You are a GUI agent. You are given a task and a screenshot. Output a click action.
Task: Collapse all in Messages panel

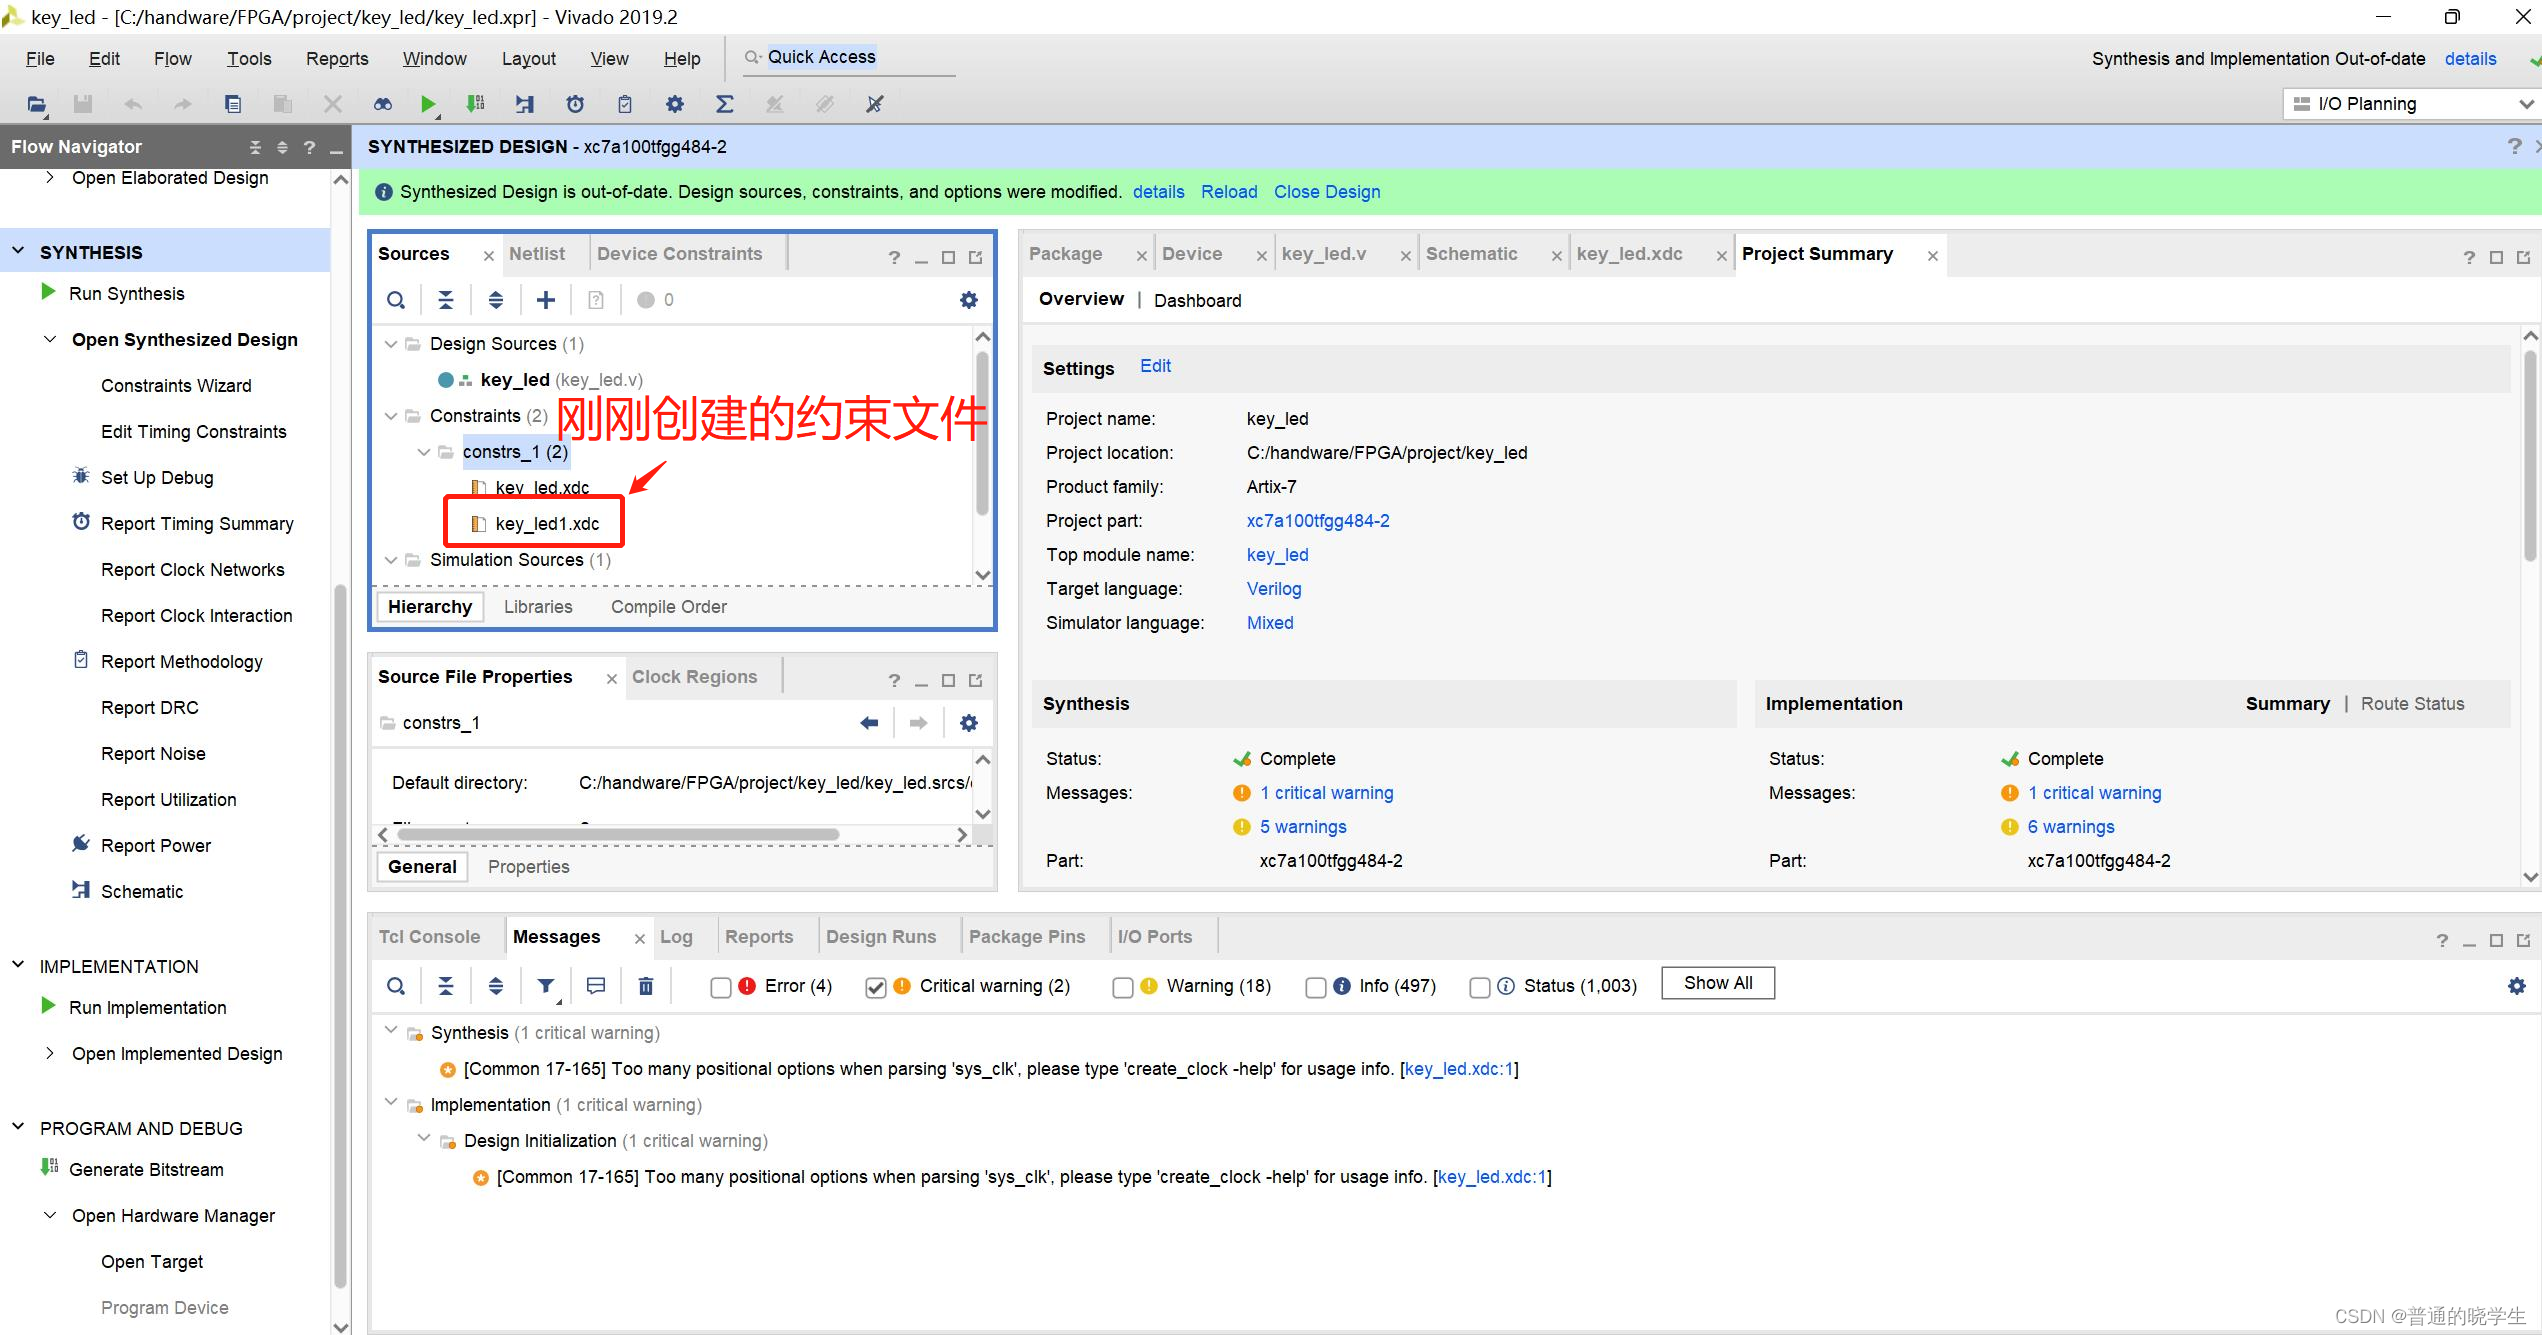pos(446,986)
